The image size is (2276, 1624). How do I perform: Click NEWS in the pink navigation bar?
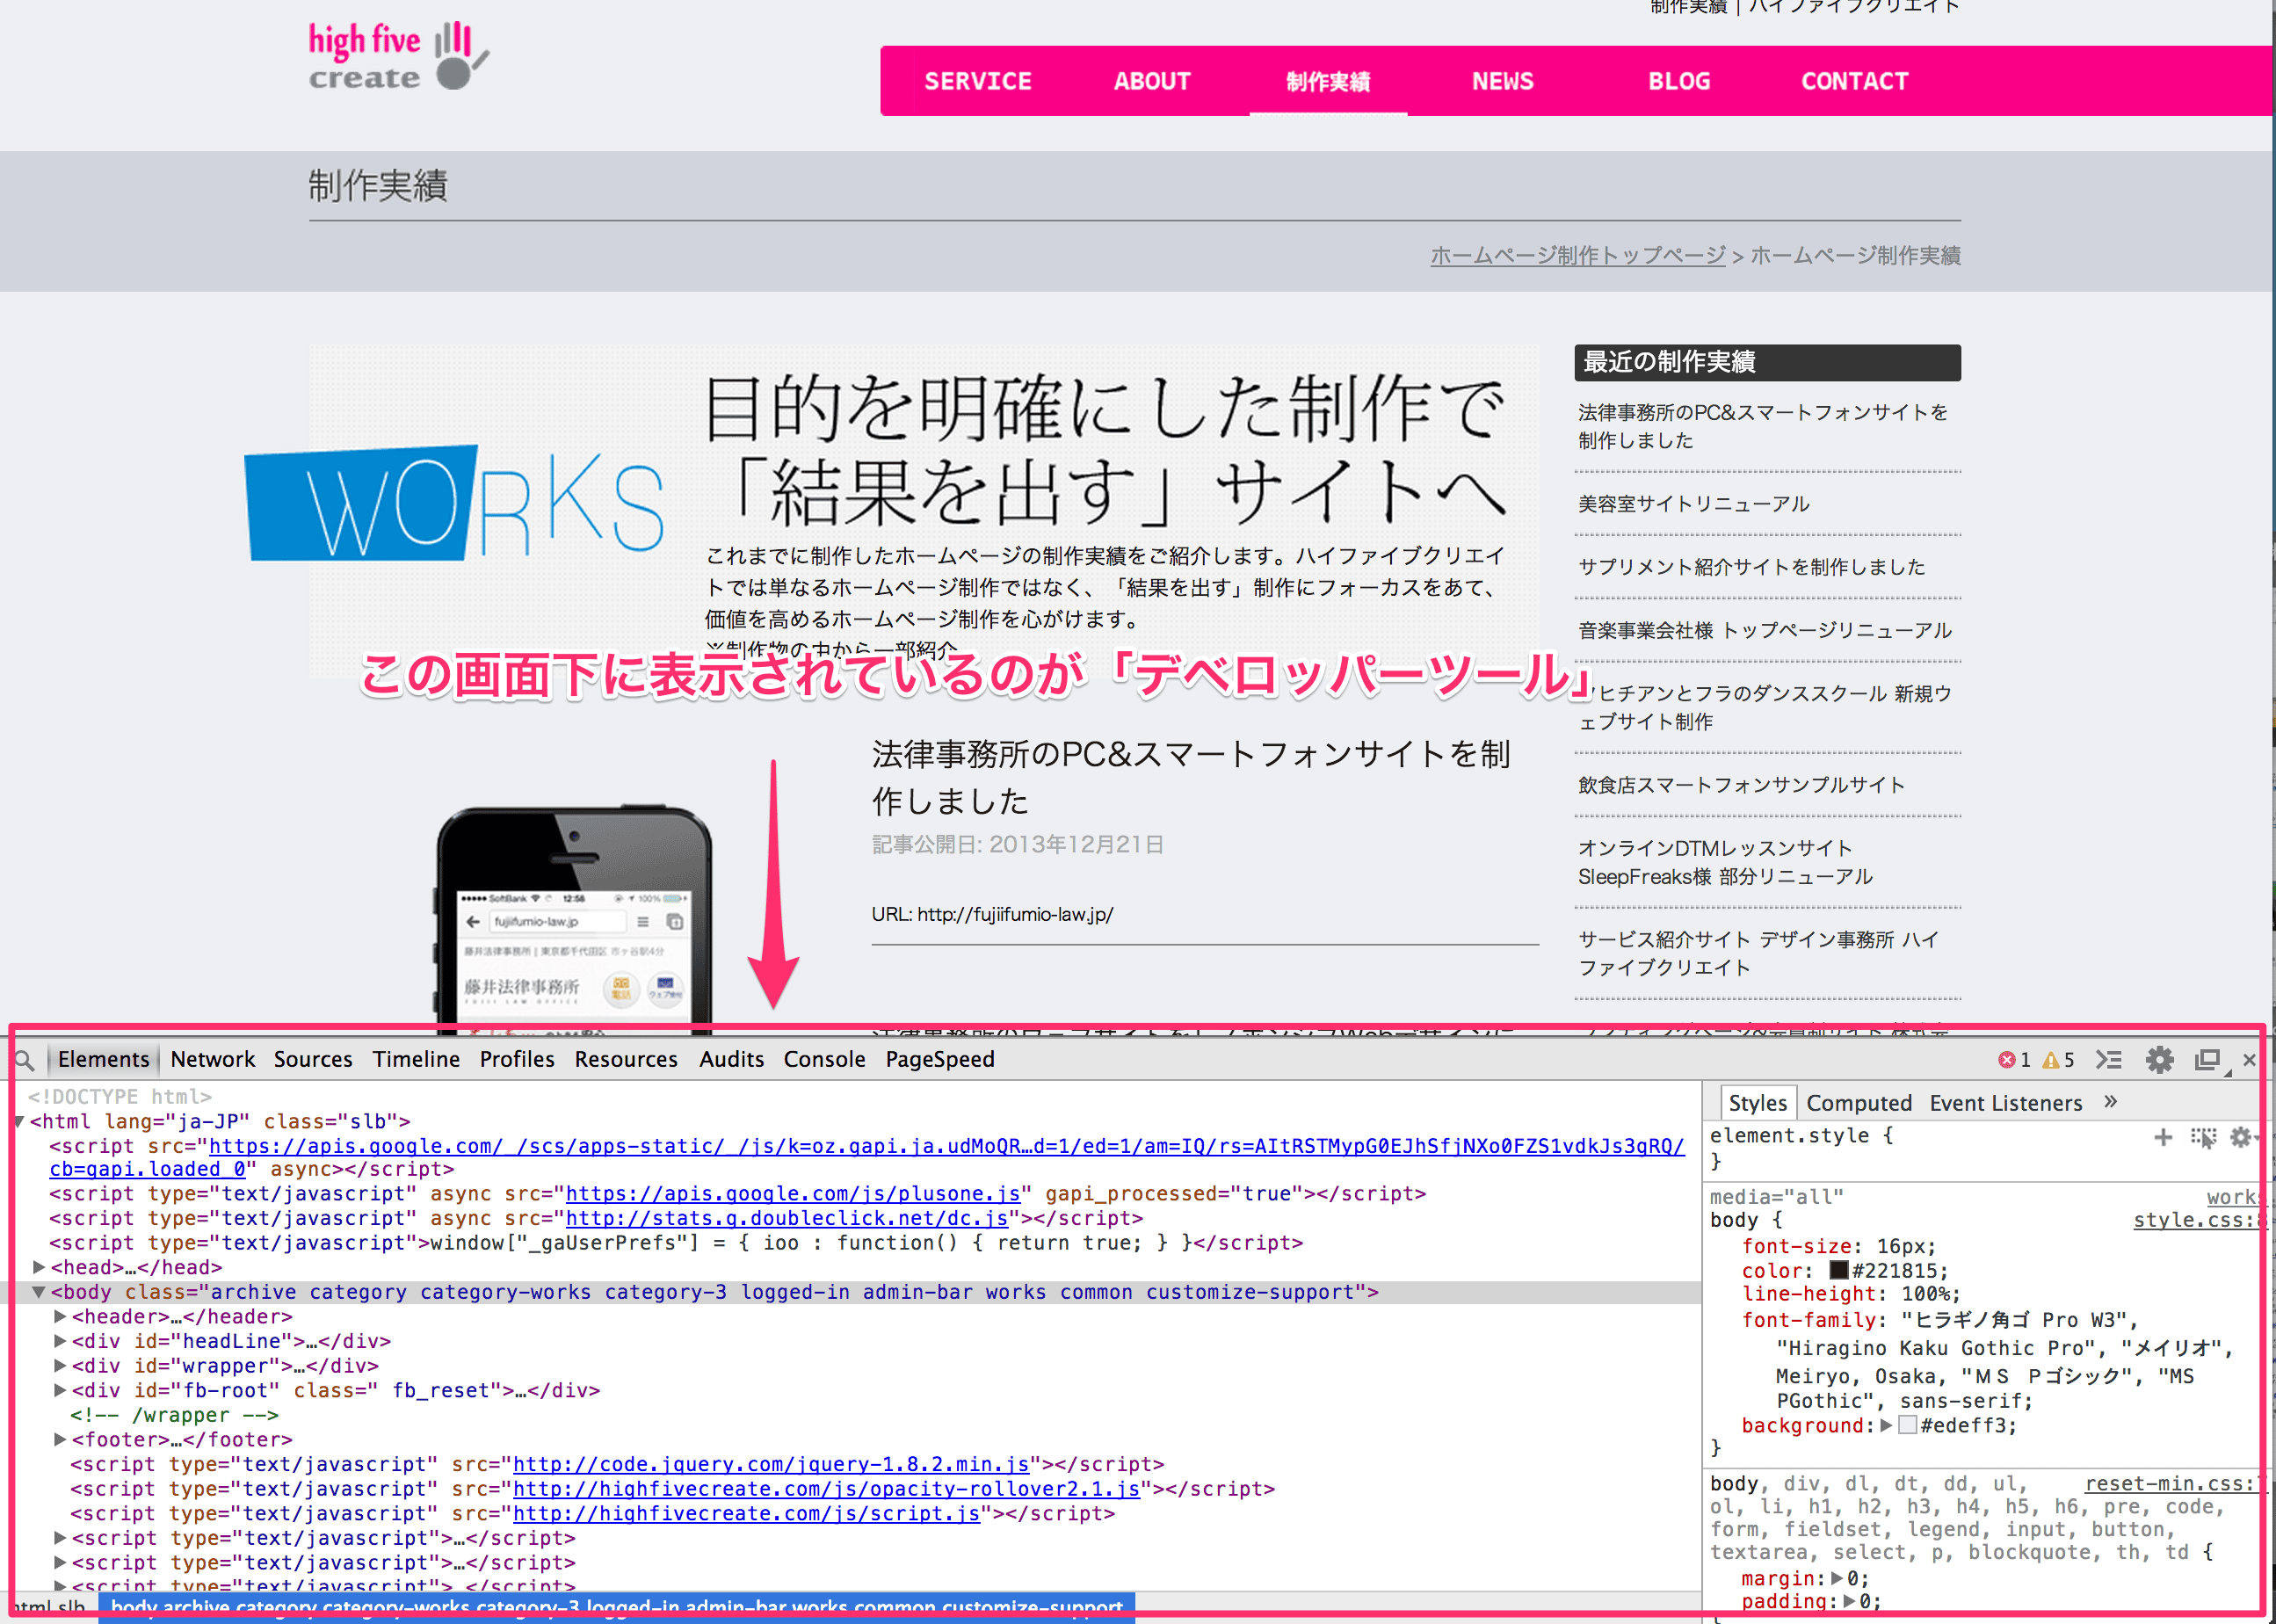(x=1503, y=81)
